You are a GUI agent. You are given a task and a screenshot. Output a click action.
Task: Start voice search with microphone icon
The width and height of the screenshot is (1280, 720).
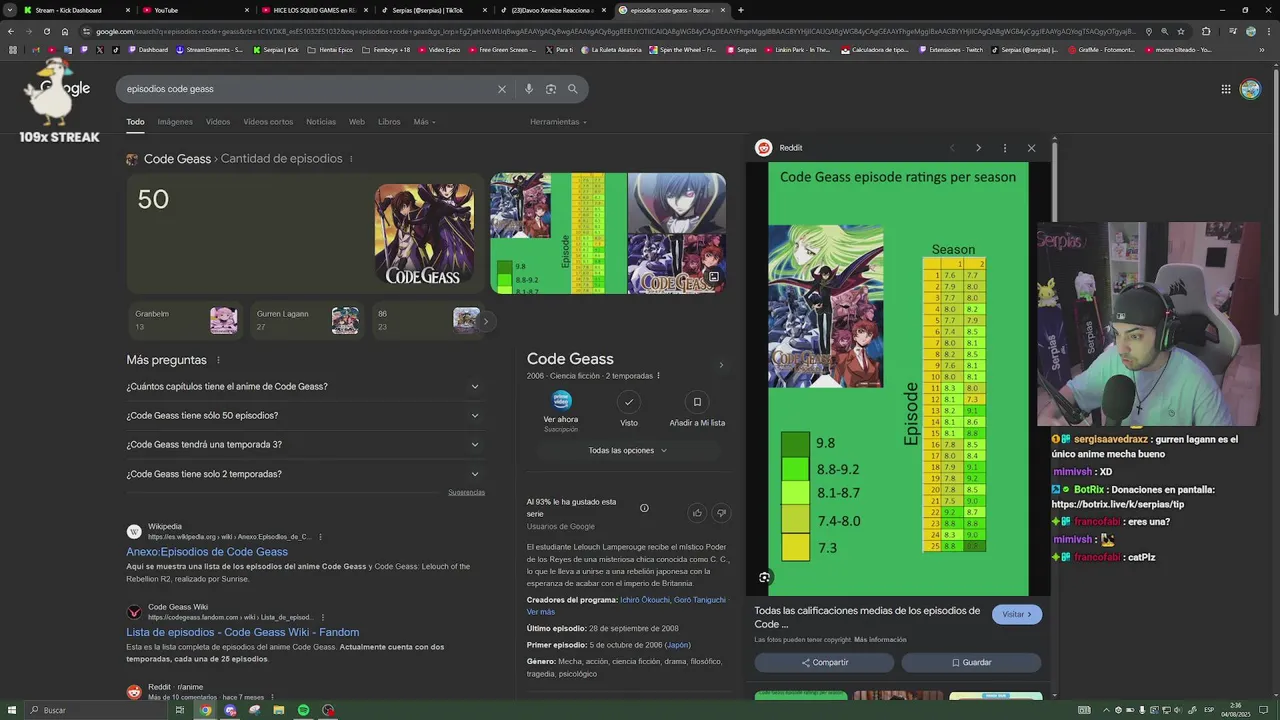click(x=529, y=89)
